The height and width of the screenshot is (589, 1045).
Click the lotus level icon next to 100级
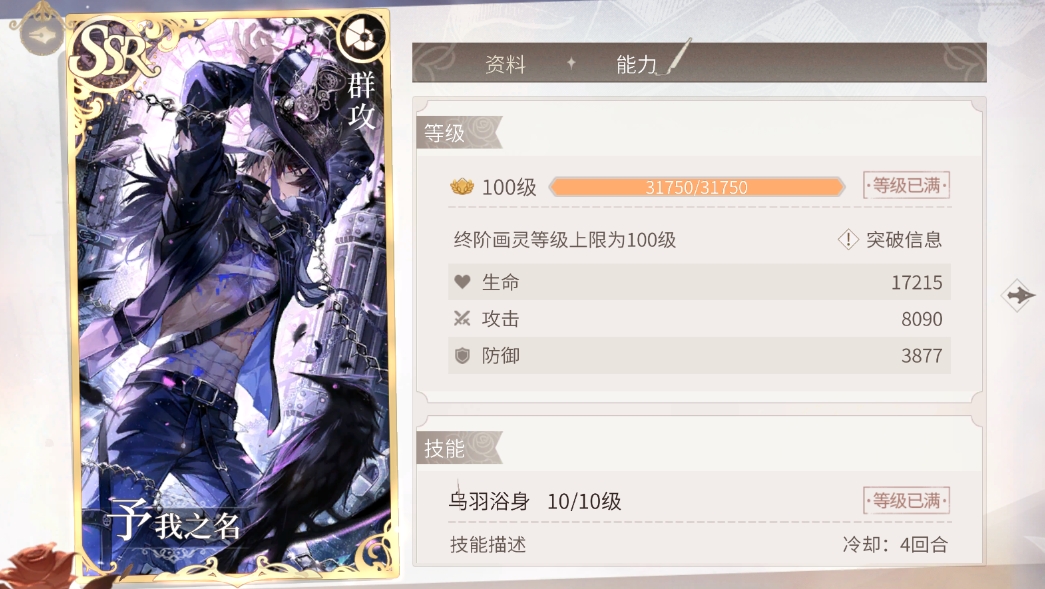coord(462,187)
